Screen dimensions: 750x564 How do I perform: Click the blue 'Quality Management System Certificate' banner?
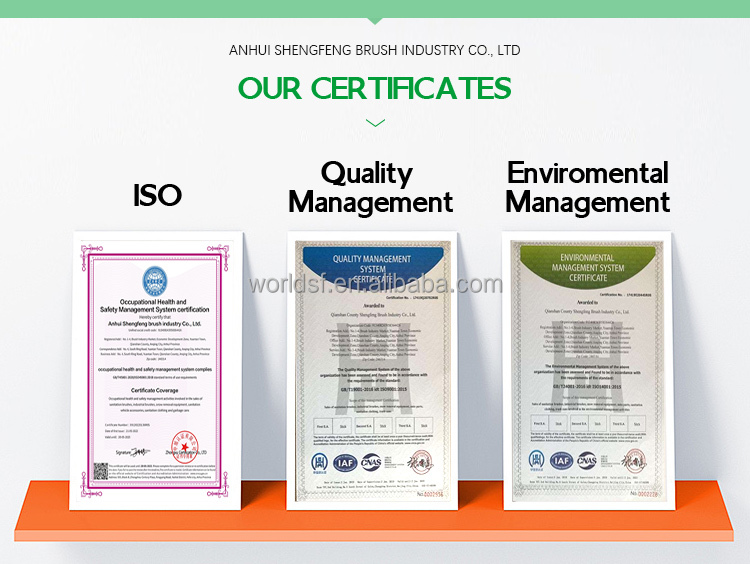coord(373,269)
